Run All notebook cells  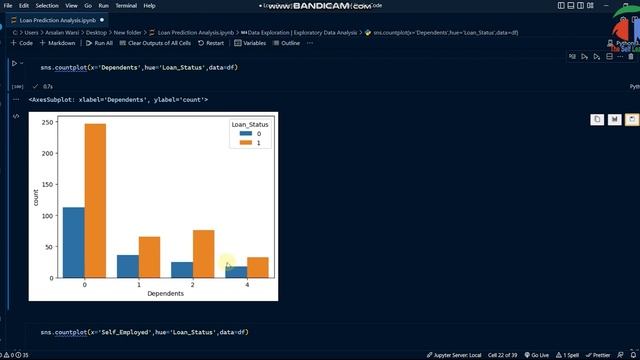coord(99,43)
